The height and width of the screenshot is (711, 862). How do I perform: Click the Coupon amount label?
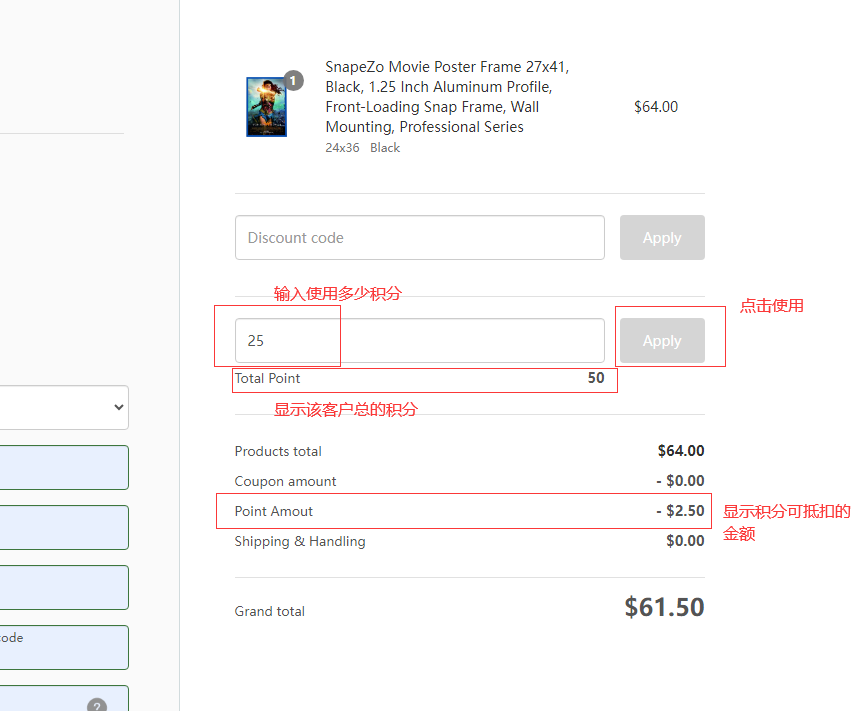pos(285,481)
